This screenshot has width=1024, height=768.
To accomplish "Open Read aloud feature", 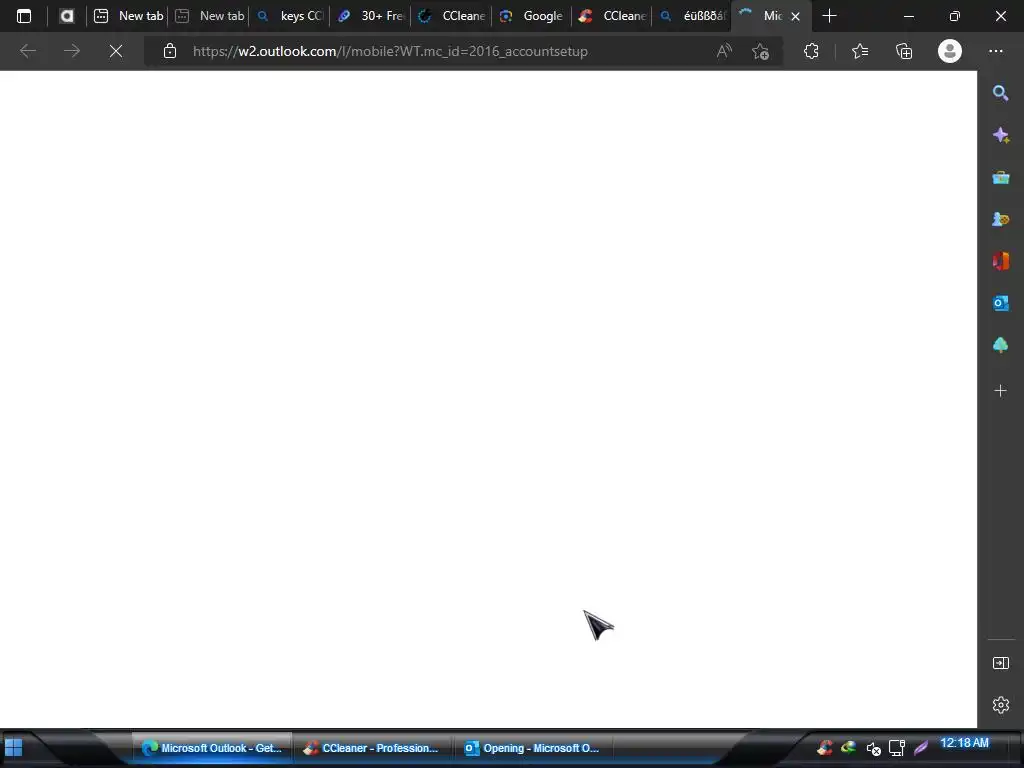I will 724,51.
